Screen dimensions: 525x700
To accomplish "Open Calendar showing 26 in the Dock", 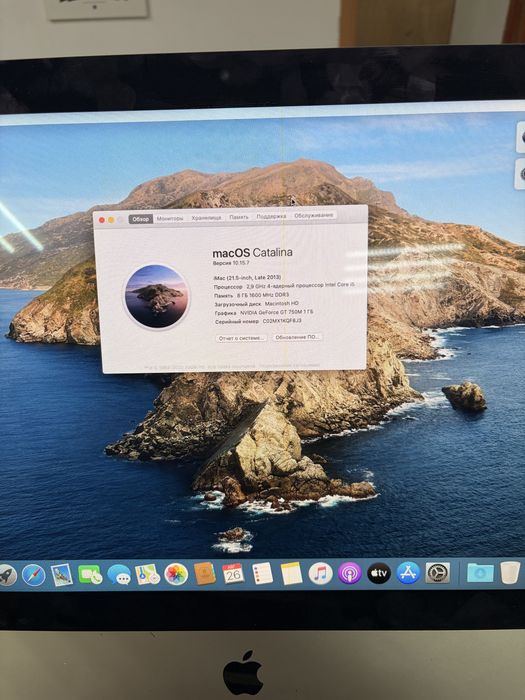I will pyautogui.click(x=233, y=573).
